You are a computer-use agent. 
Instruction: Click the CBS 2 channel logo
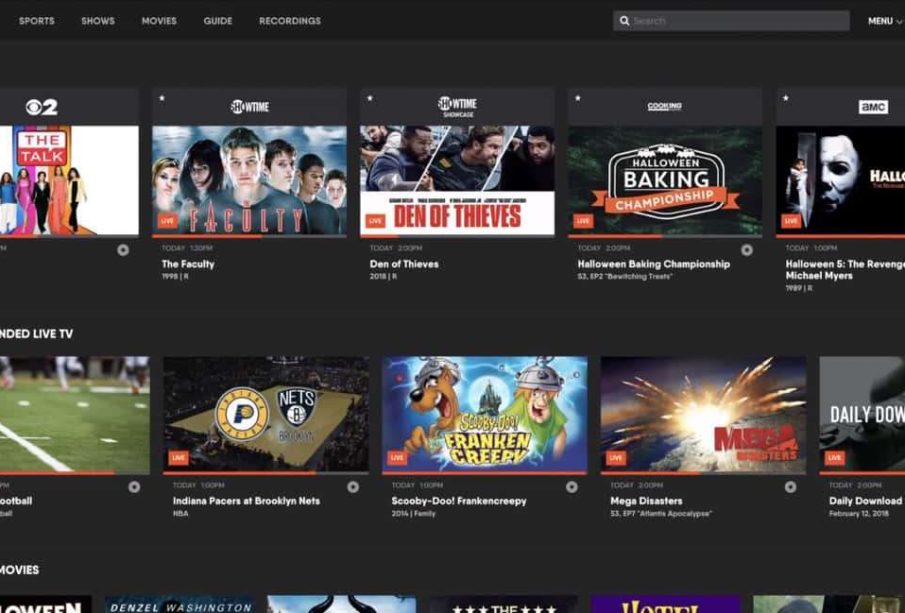[42, 107]
